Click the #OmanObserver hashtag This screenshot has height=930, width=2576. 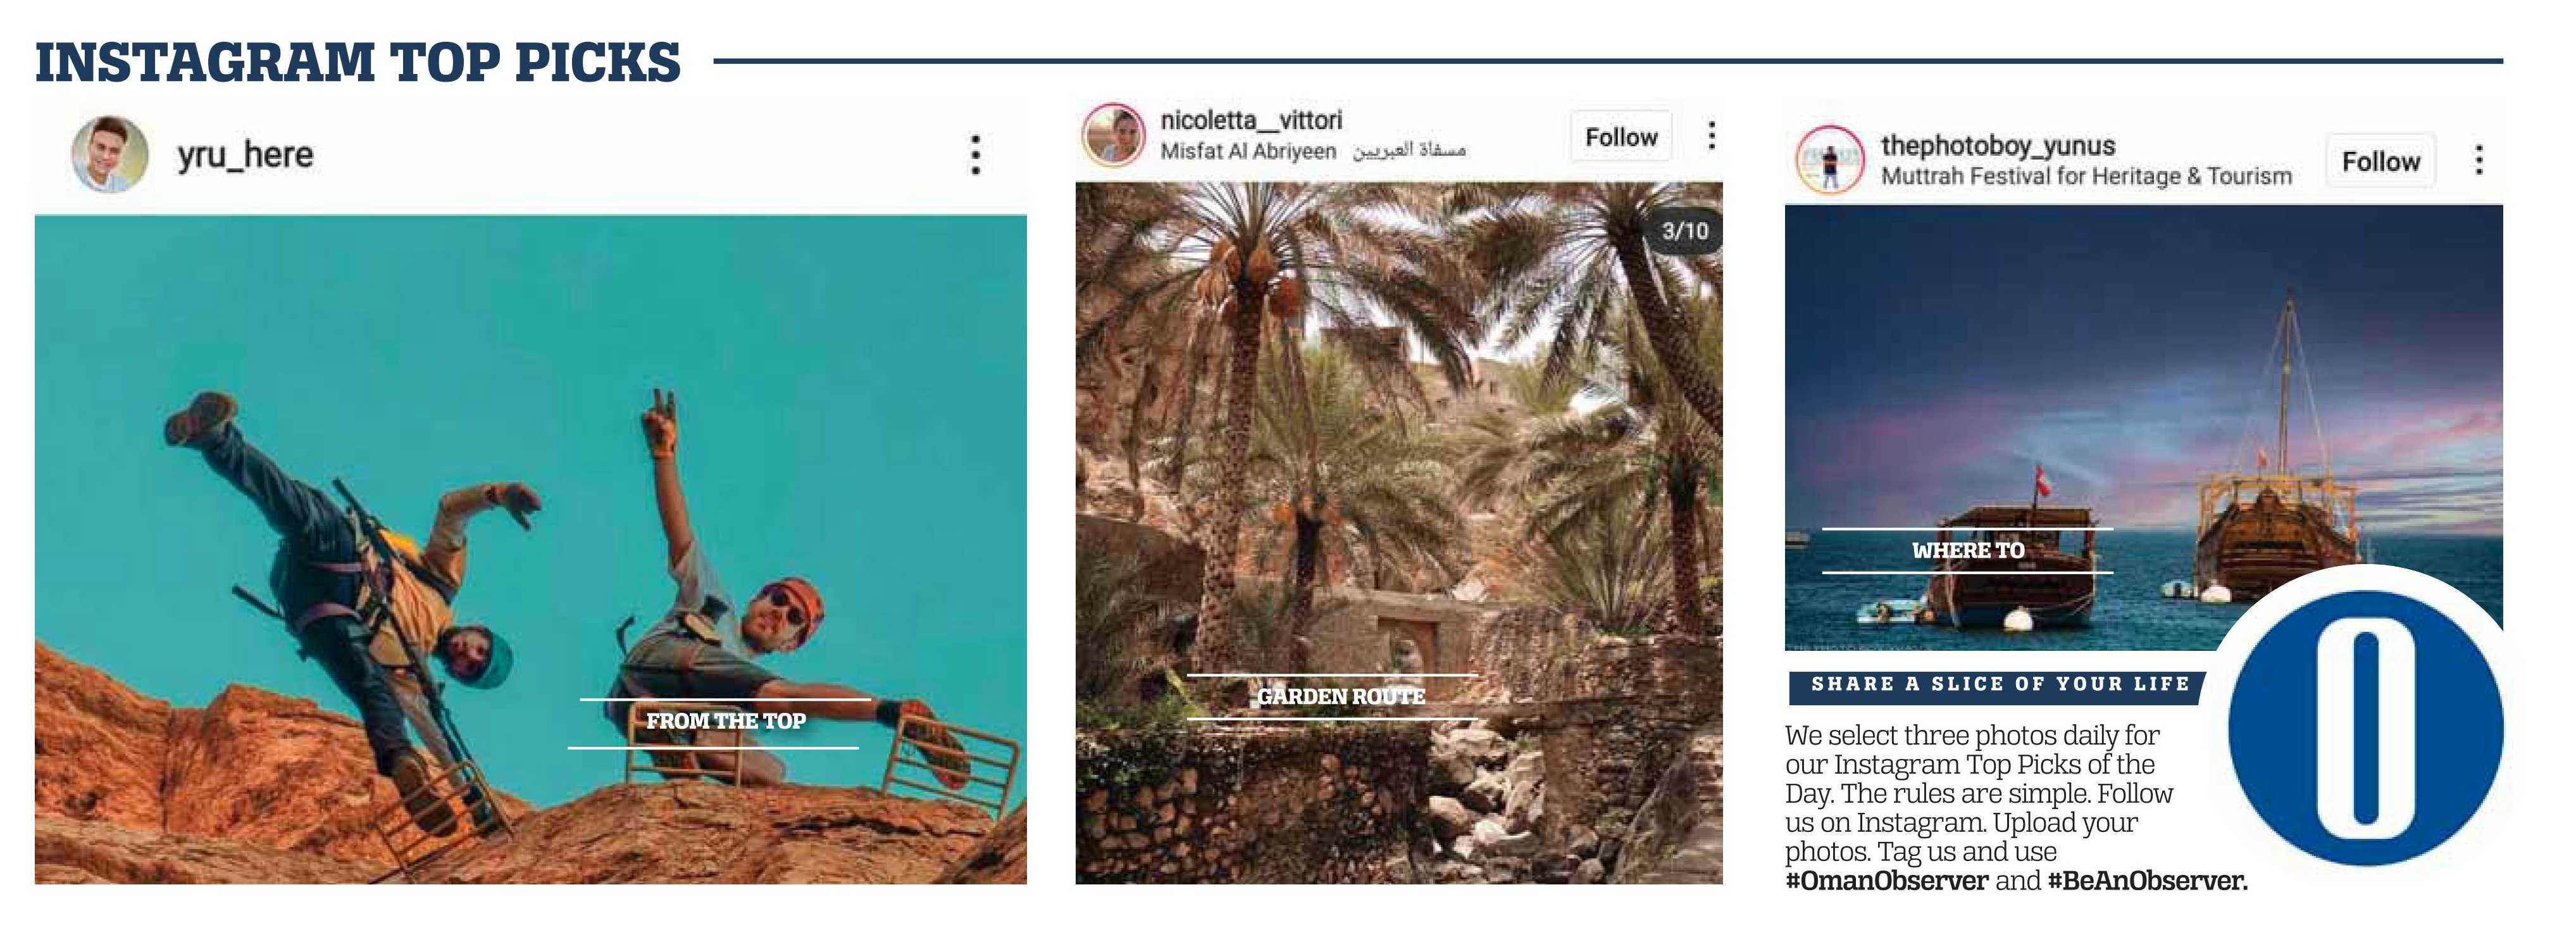(1886, 881)
